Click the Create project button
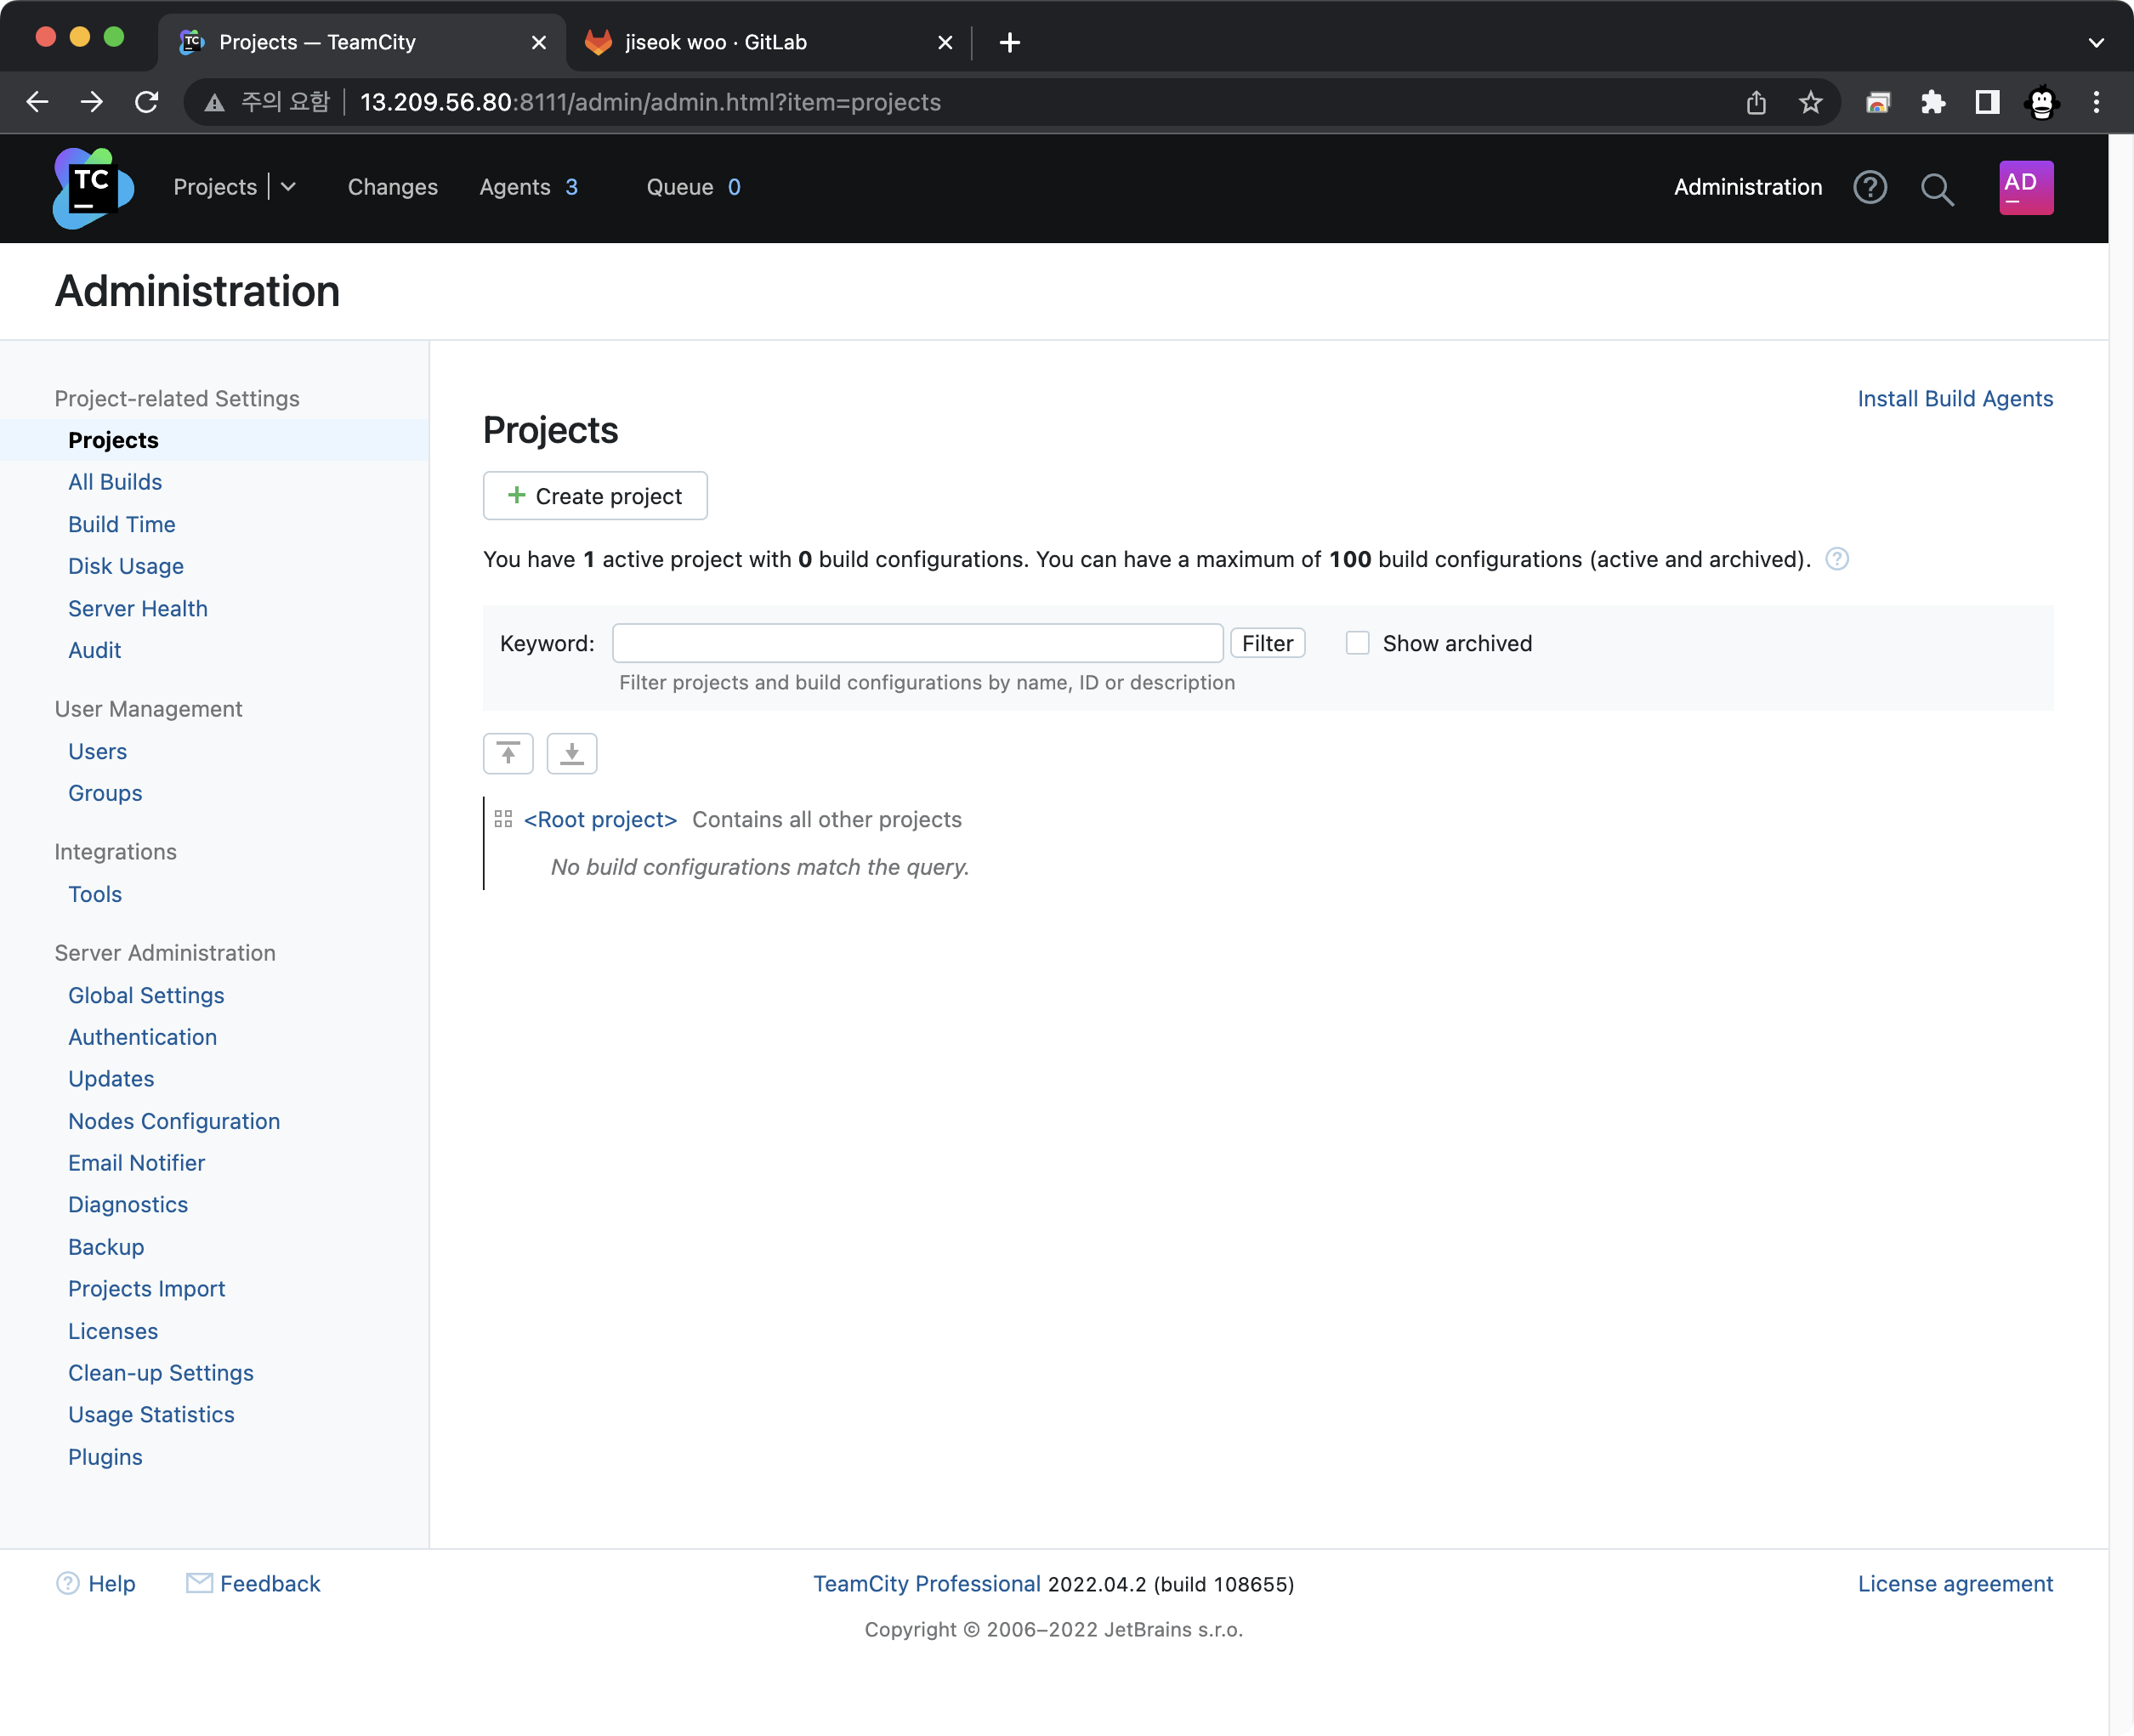Screen dimensions: 2134x1736 [595, 496]
